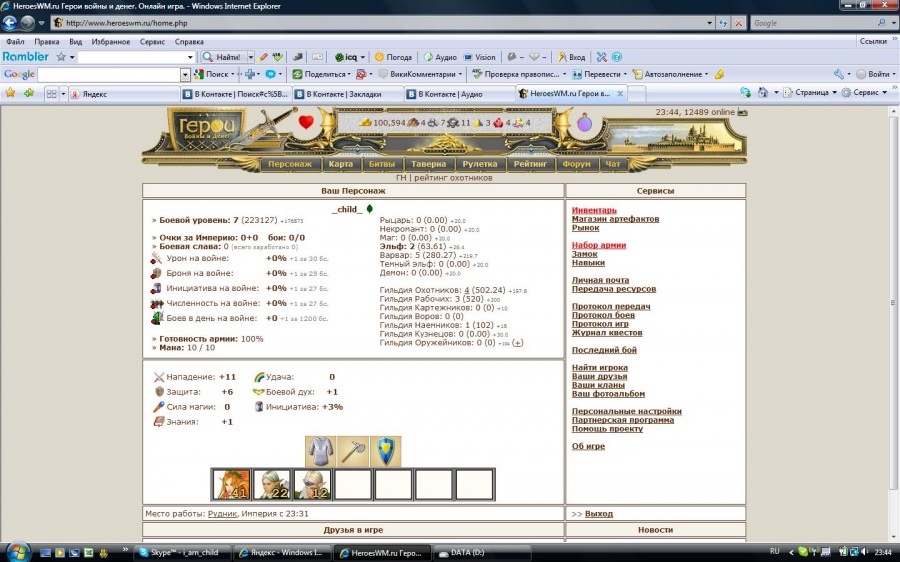
Task: Switch to В Контакте Закладки tab
Action: click(x=347, y=94)
